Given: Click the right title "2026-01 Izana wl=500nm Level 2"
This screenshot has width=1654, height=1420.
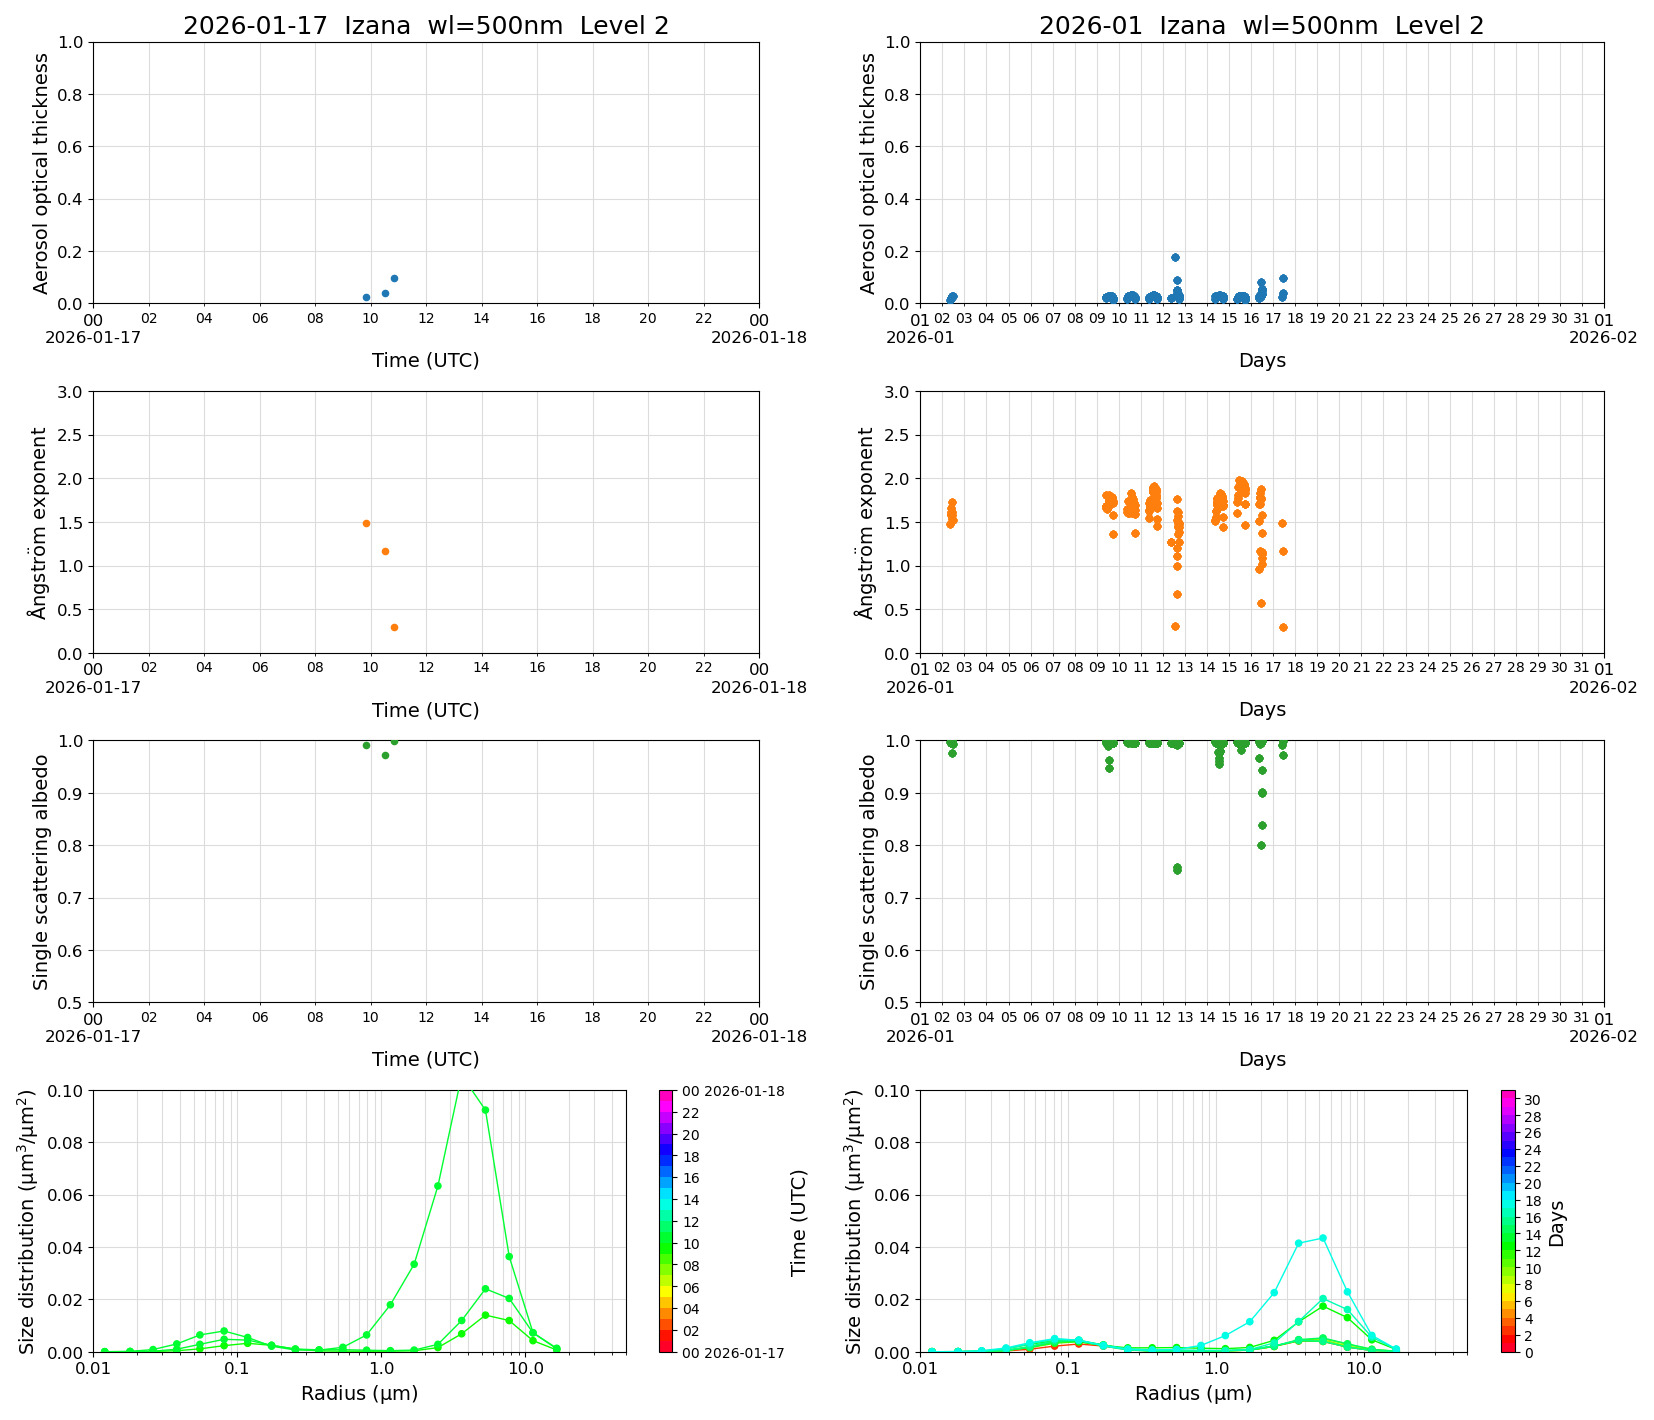Looking at the screenshot, I should tap(1261, 26).
